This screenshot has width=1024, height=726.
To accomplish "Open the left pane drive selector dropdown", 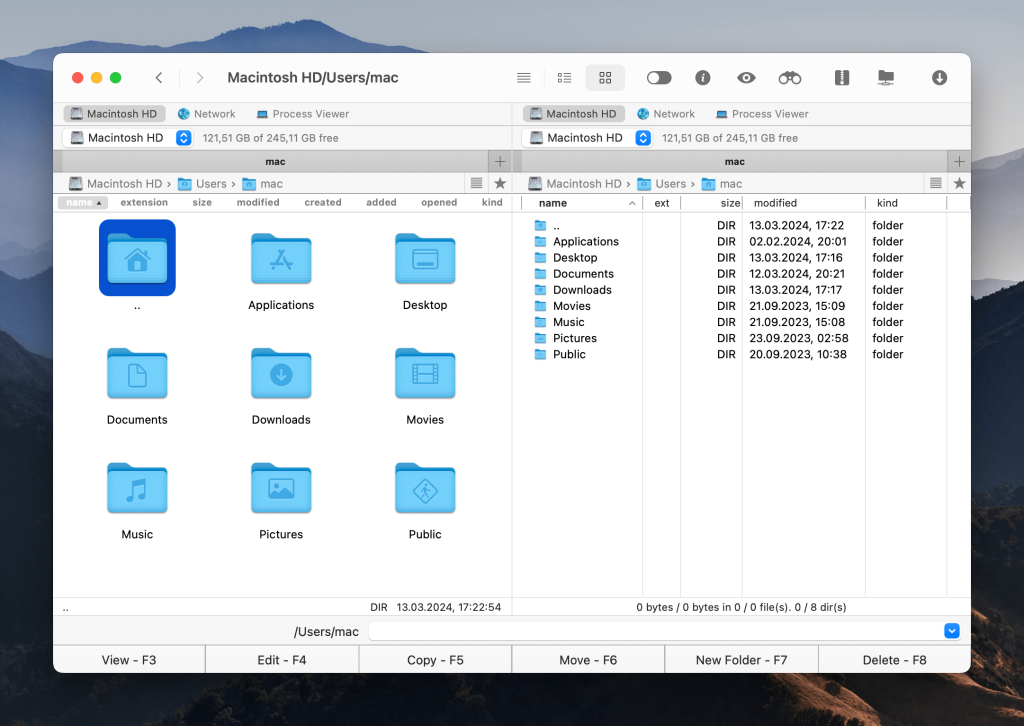I will point(182,138).
